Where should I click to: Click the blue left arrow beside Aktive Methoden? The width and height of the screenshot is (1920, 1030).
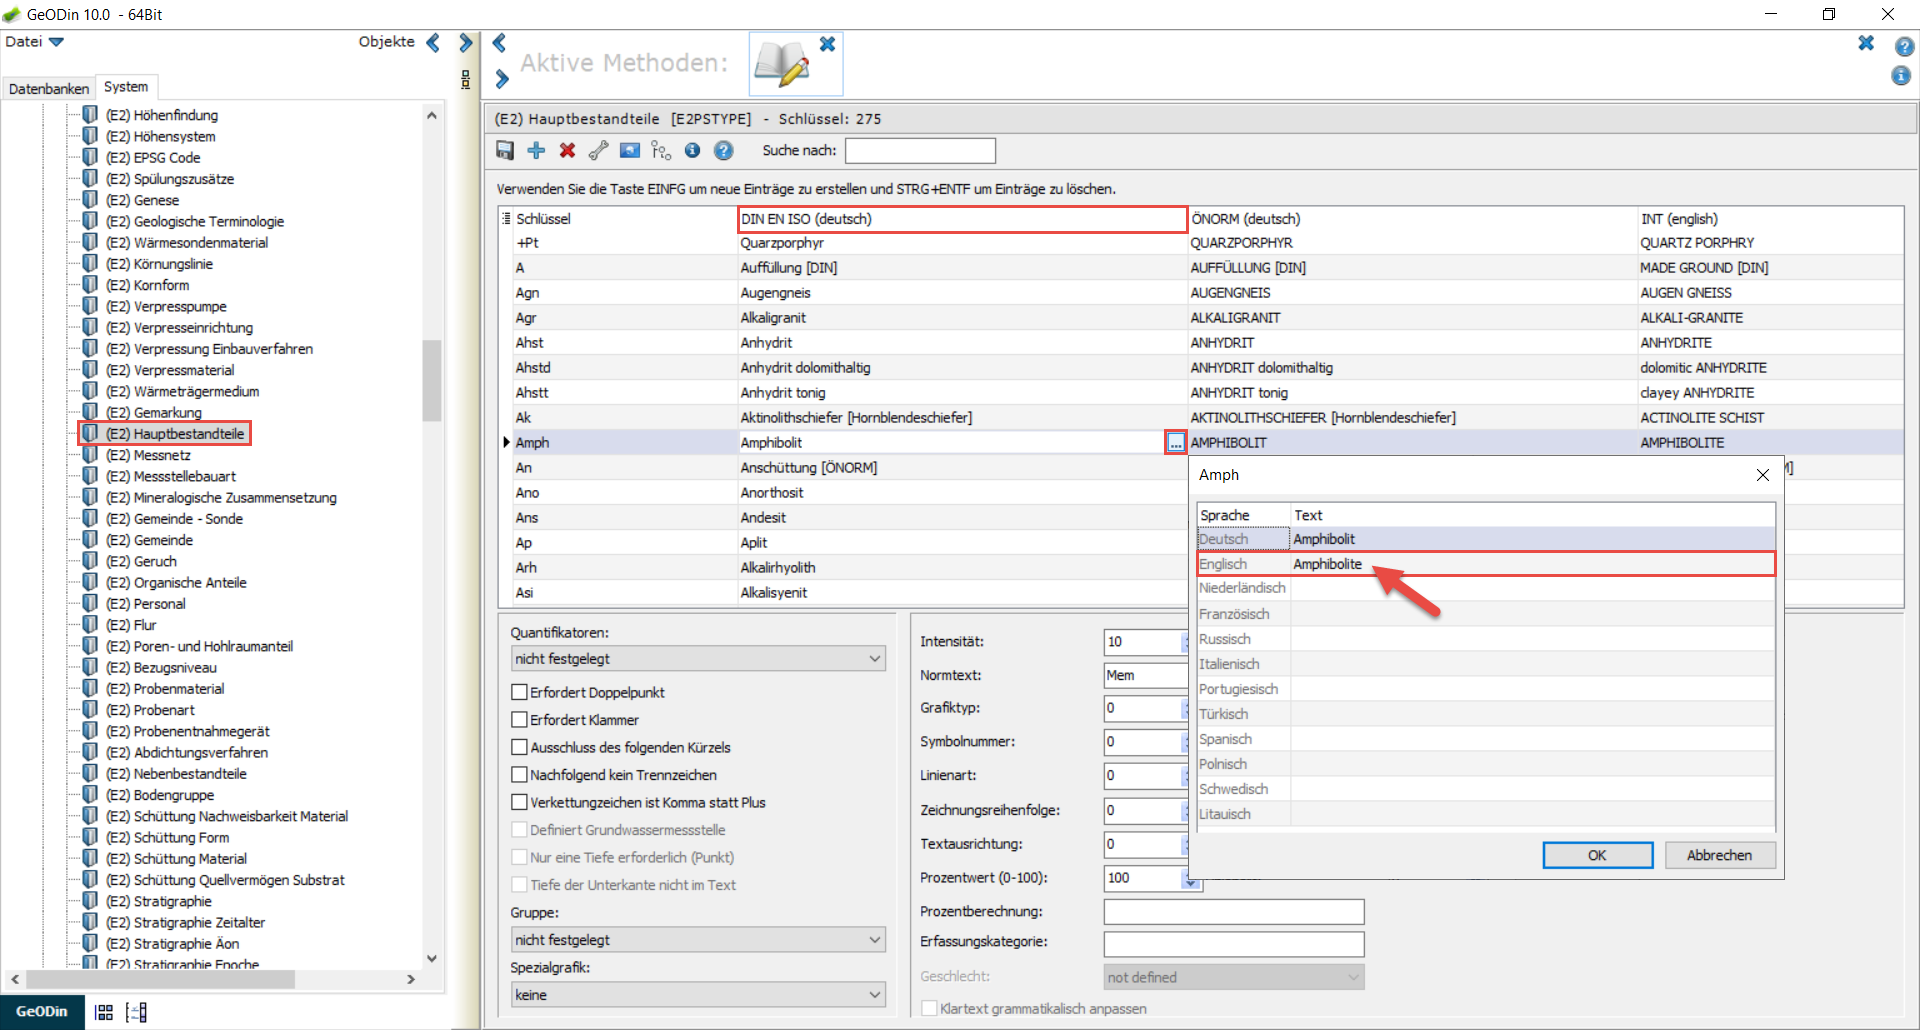click(499, 43)
